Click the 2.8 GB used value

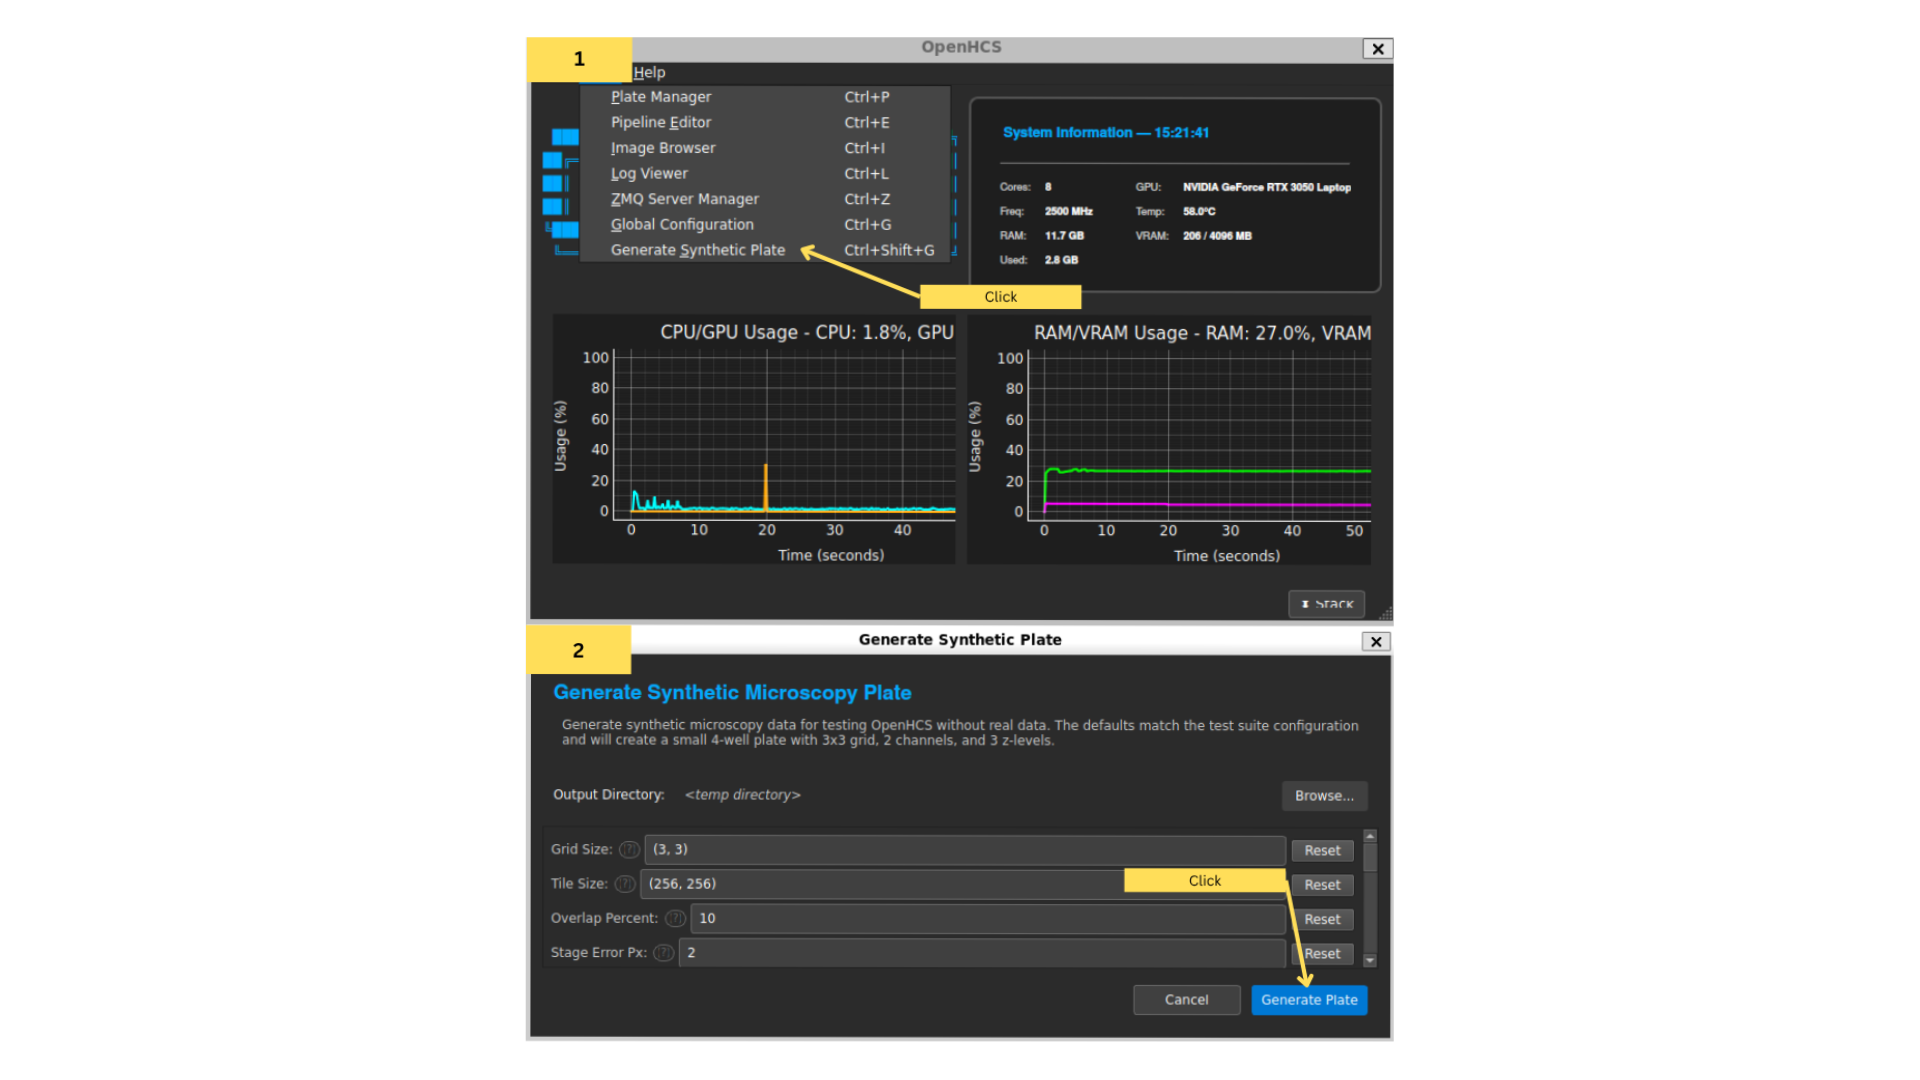coord(1061,260)
